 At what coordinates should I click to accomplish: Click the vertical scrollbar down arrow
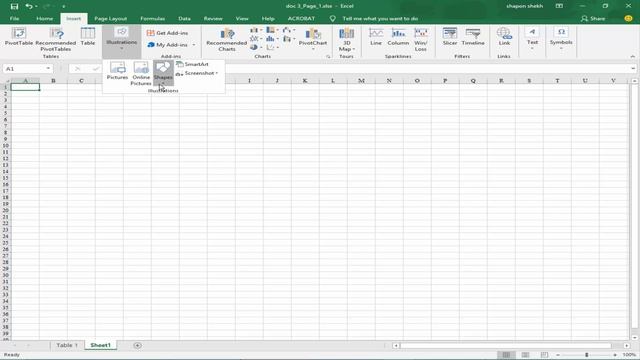pos(634,338)
